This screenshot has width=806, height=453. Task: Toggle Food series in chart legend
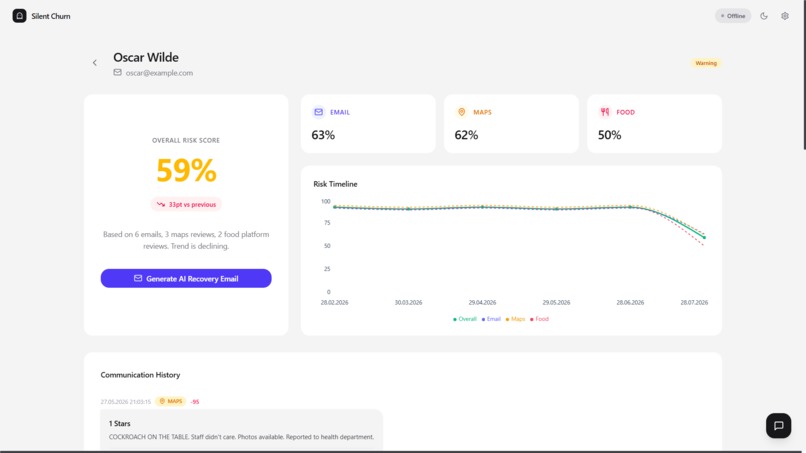[539, 319]
